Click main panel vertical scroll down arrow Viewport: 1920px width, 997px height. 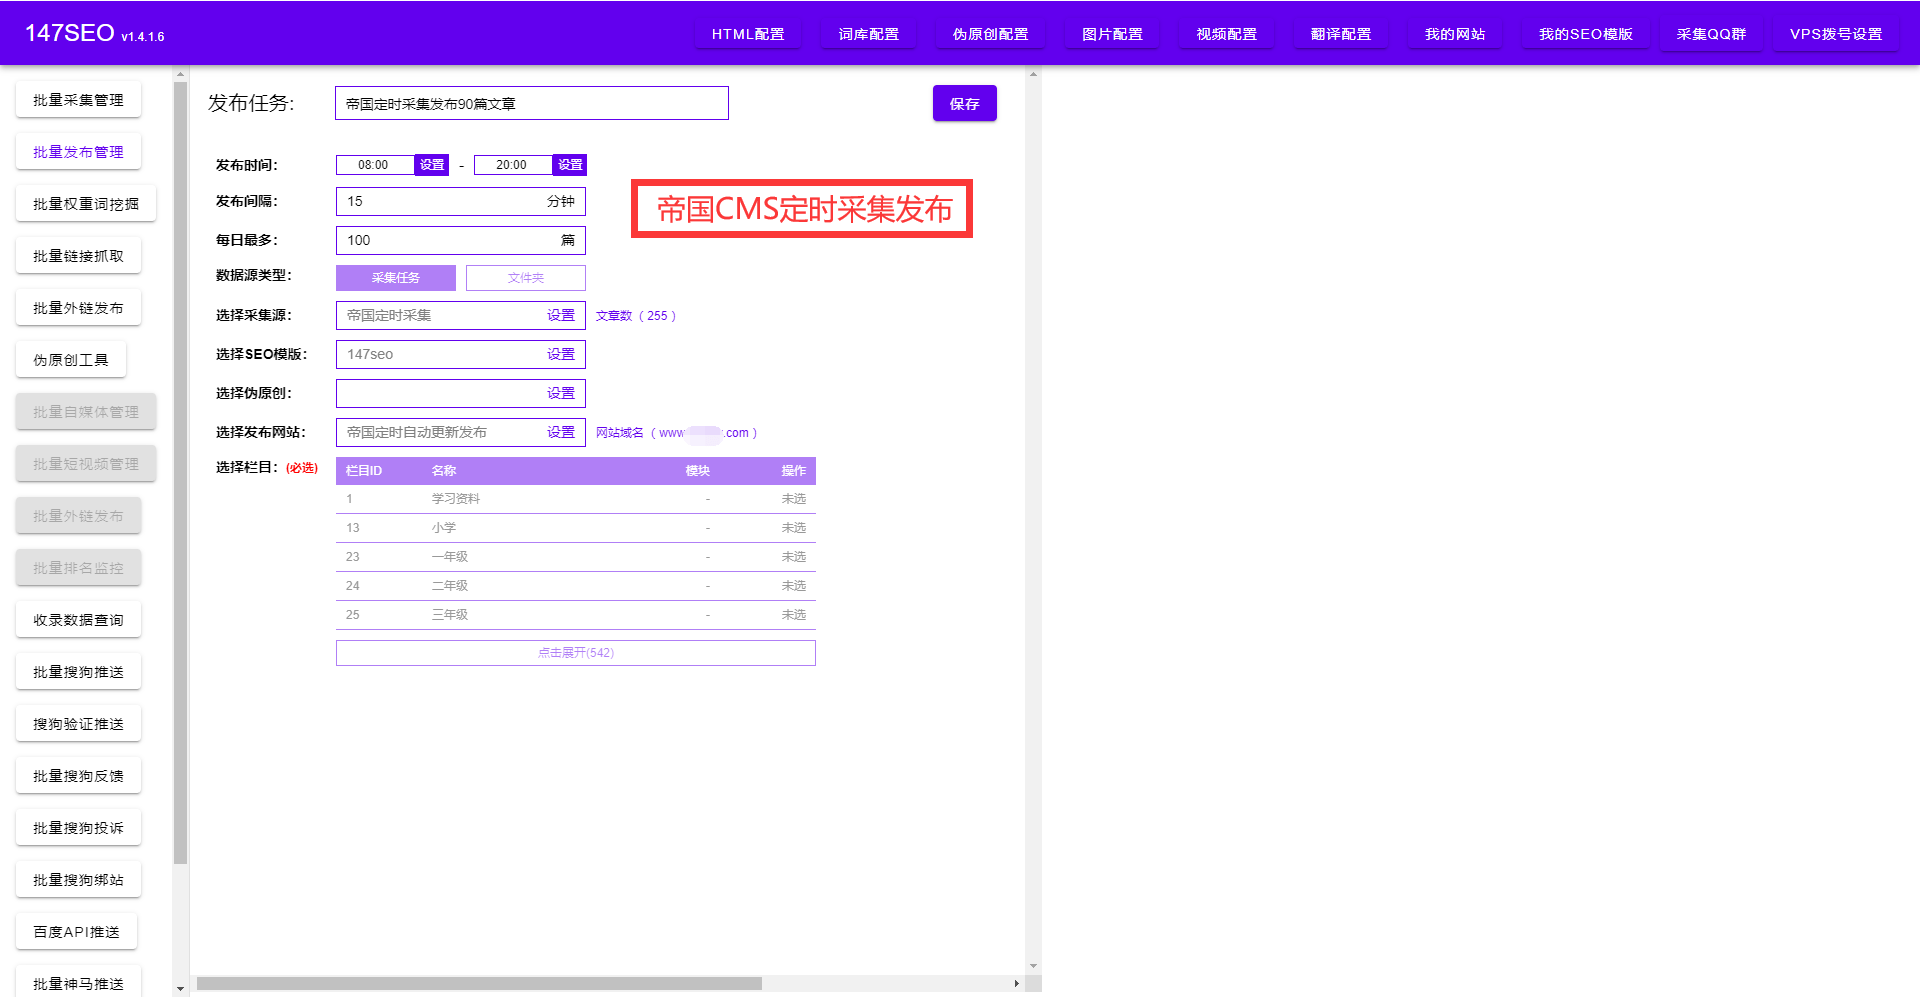(x=1033, y=967)
